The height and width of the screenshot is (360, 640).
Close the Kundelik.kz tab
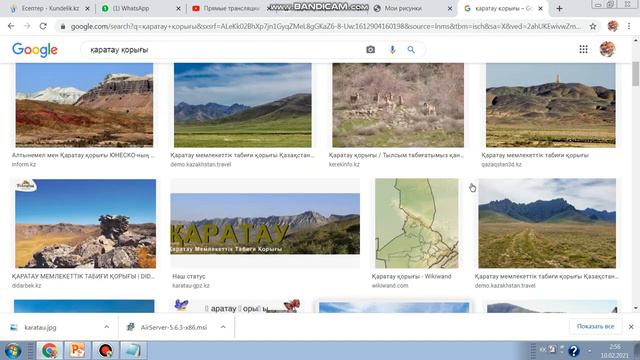tap(87, 8)
